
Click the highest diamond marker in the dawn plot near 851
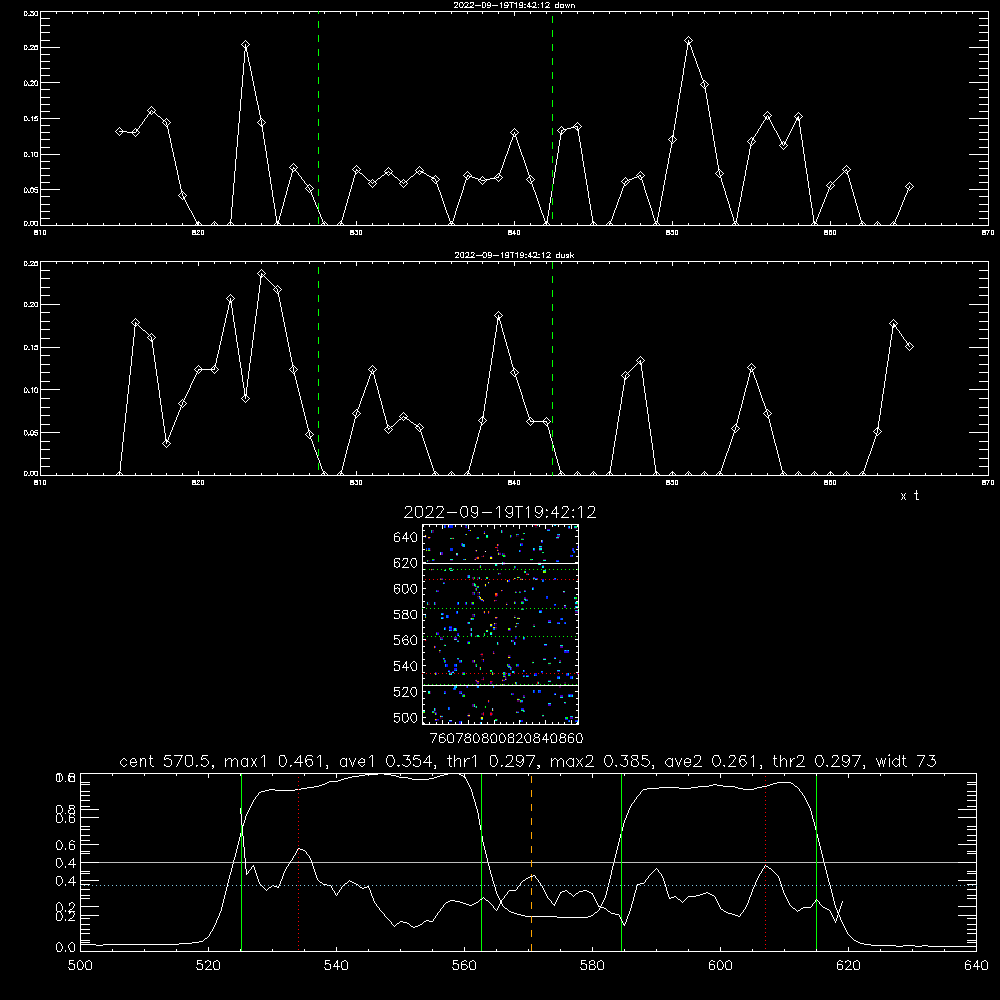[x=688, y=41]
